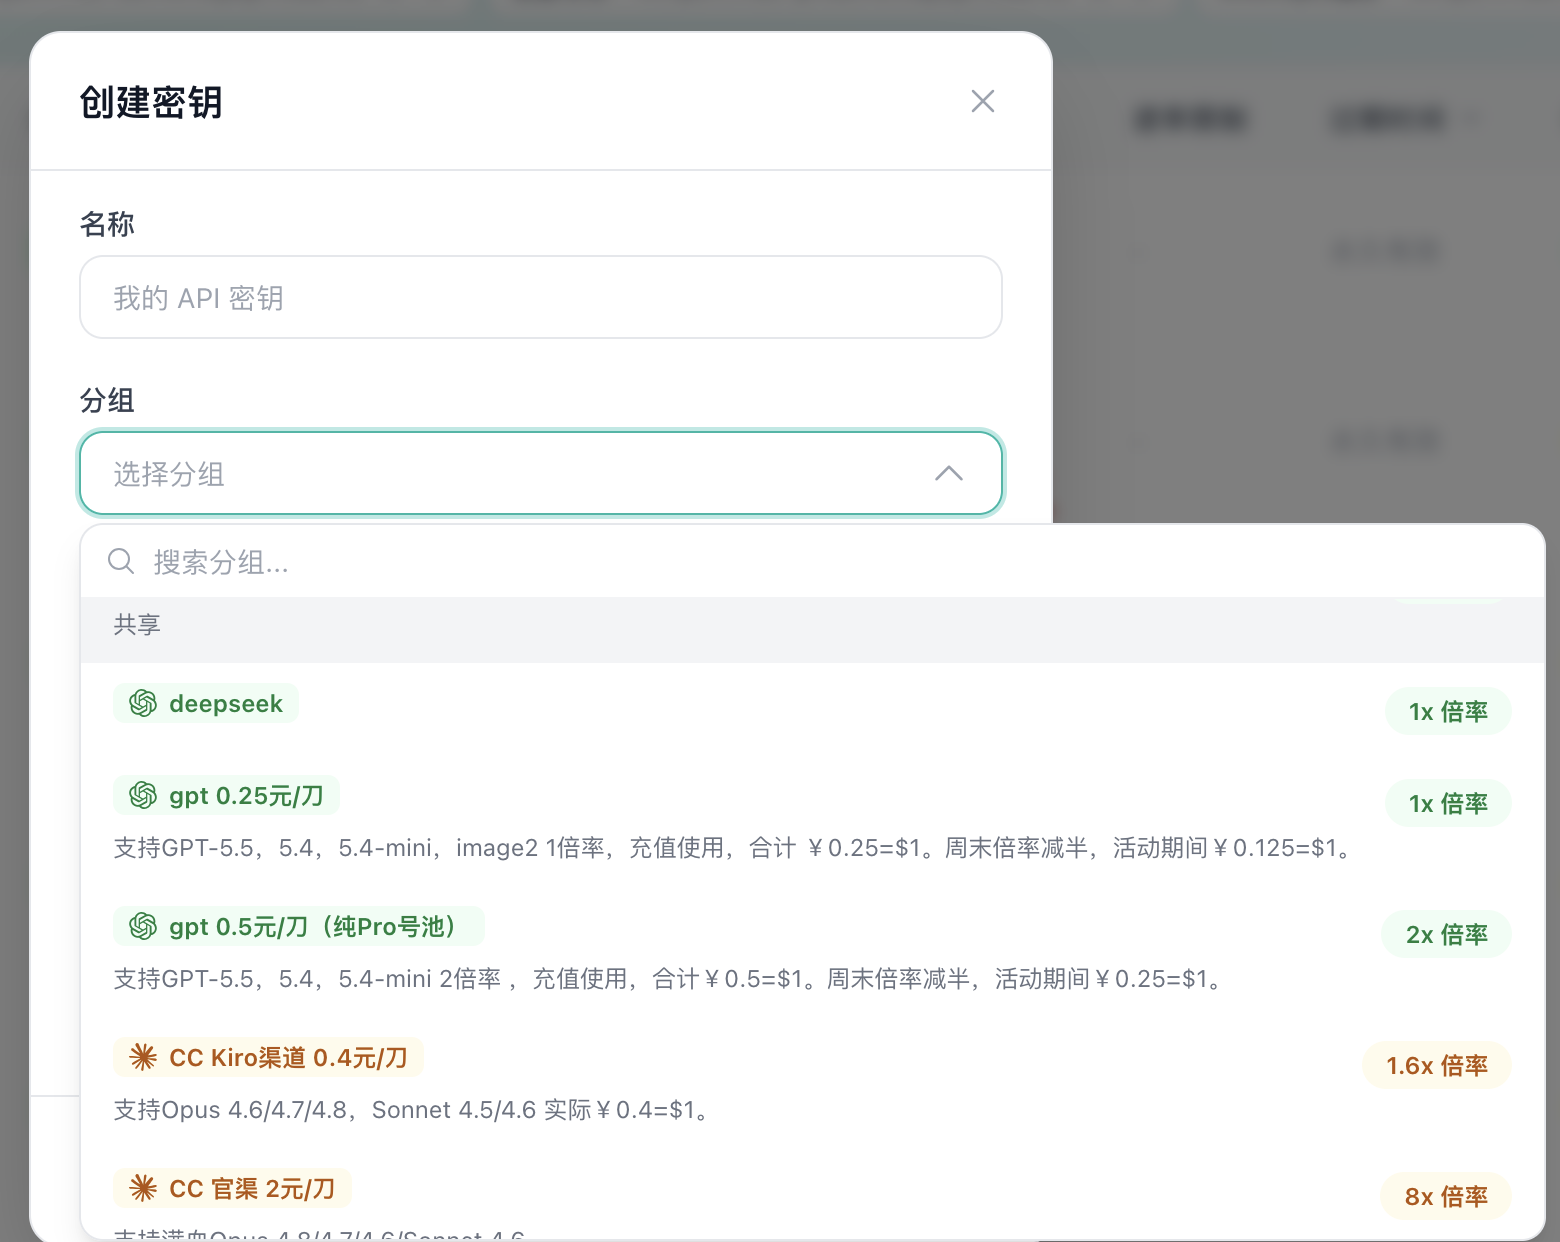
Task: Click the icon beside gpt 0.25元/刀
Action: point(143,796)
